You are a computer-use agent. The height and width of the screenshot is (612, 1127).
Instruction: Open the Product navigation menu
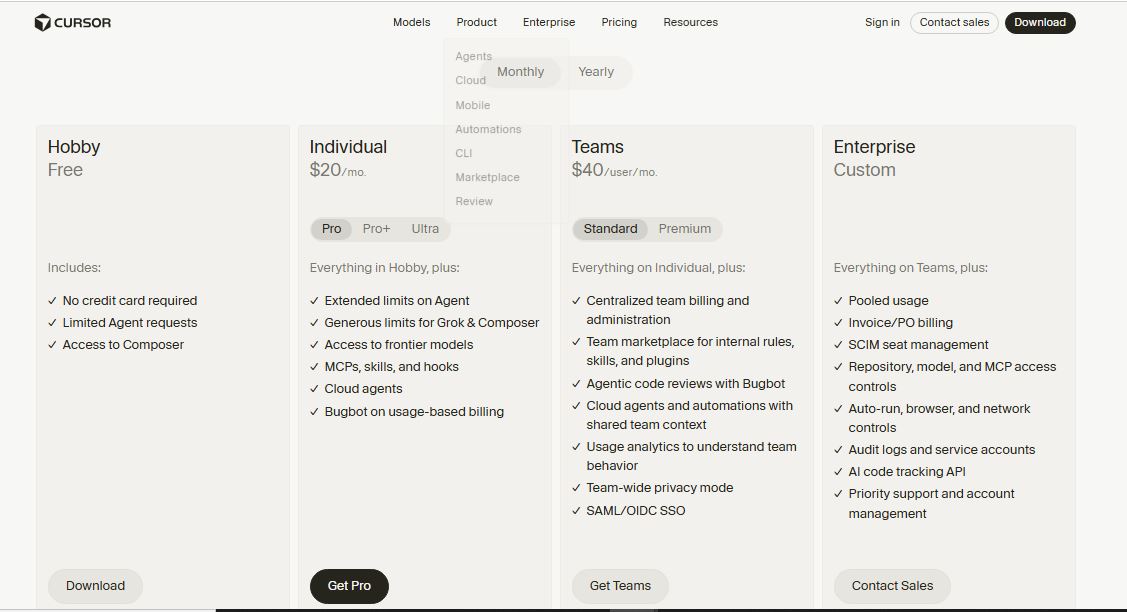477,22
